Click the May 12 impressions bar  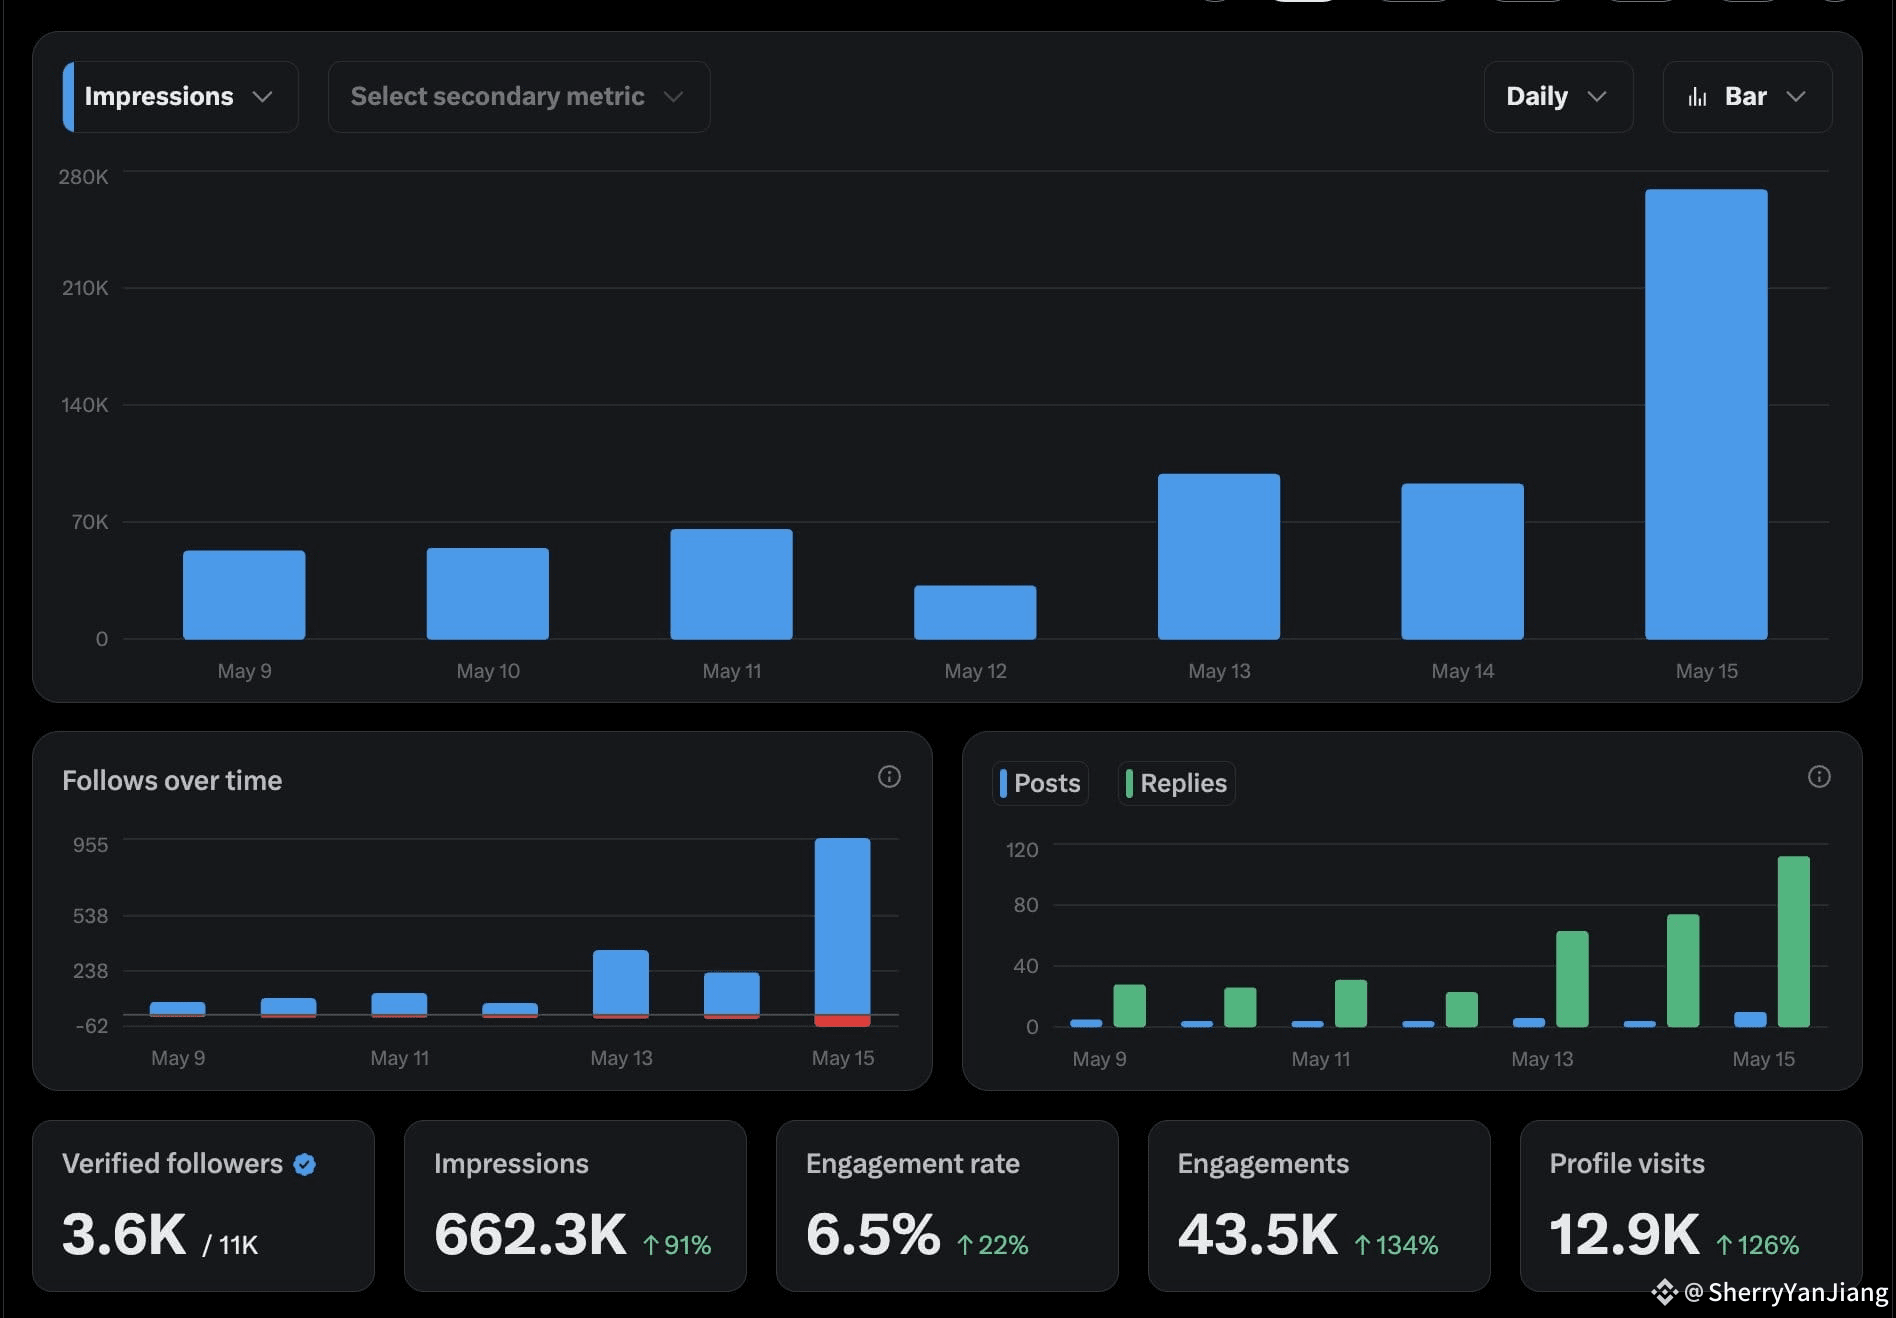point(975,612)
